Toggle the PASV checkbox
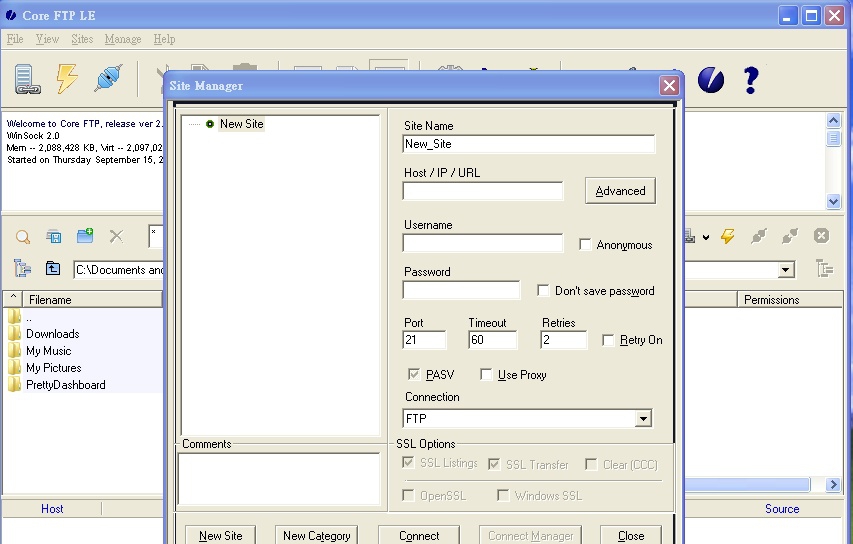Viewport: 853px width, 544px height. click(414, 374)
